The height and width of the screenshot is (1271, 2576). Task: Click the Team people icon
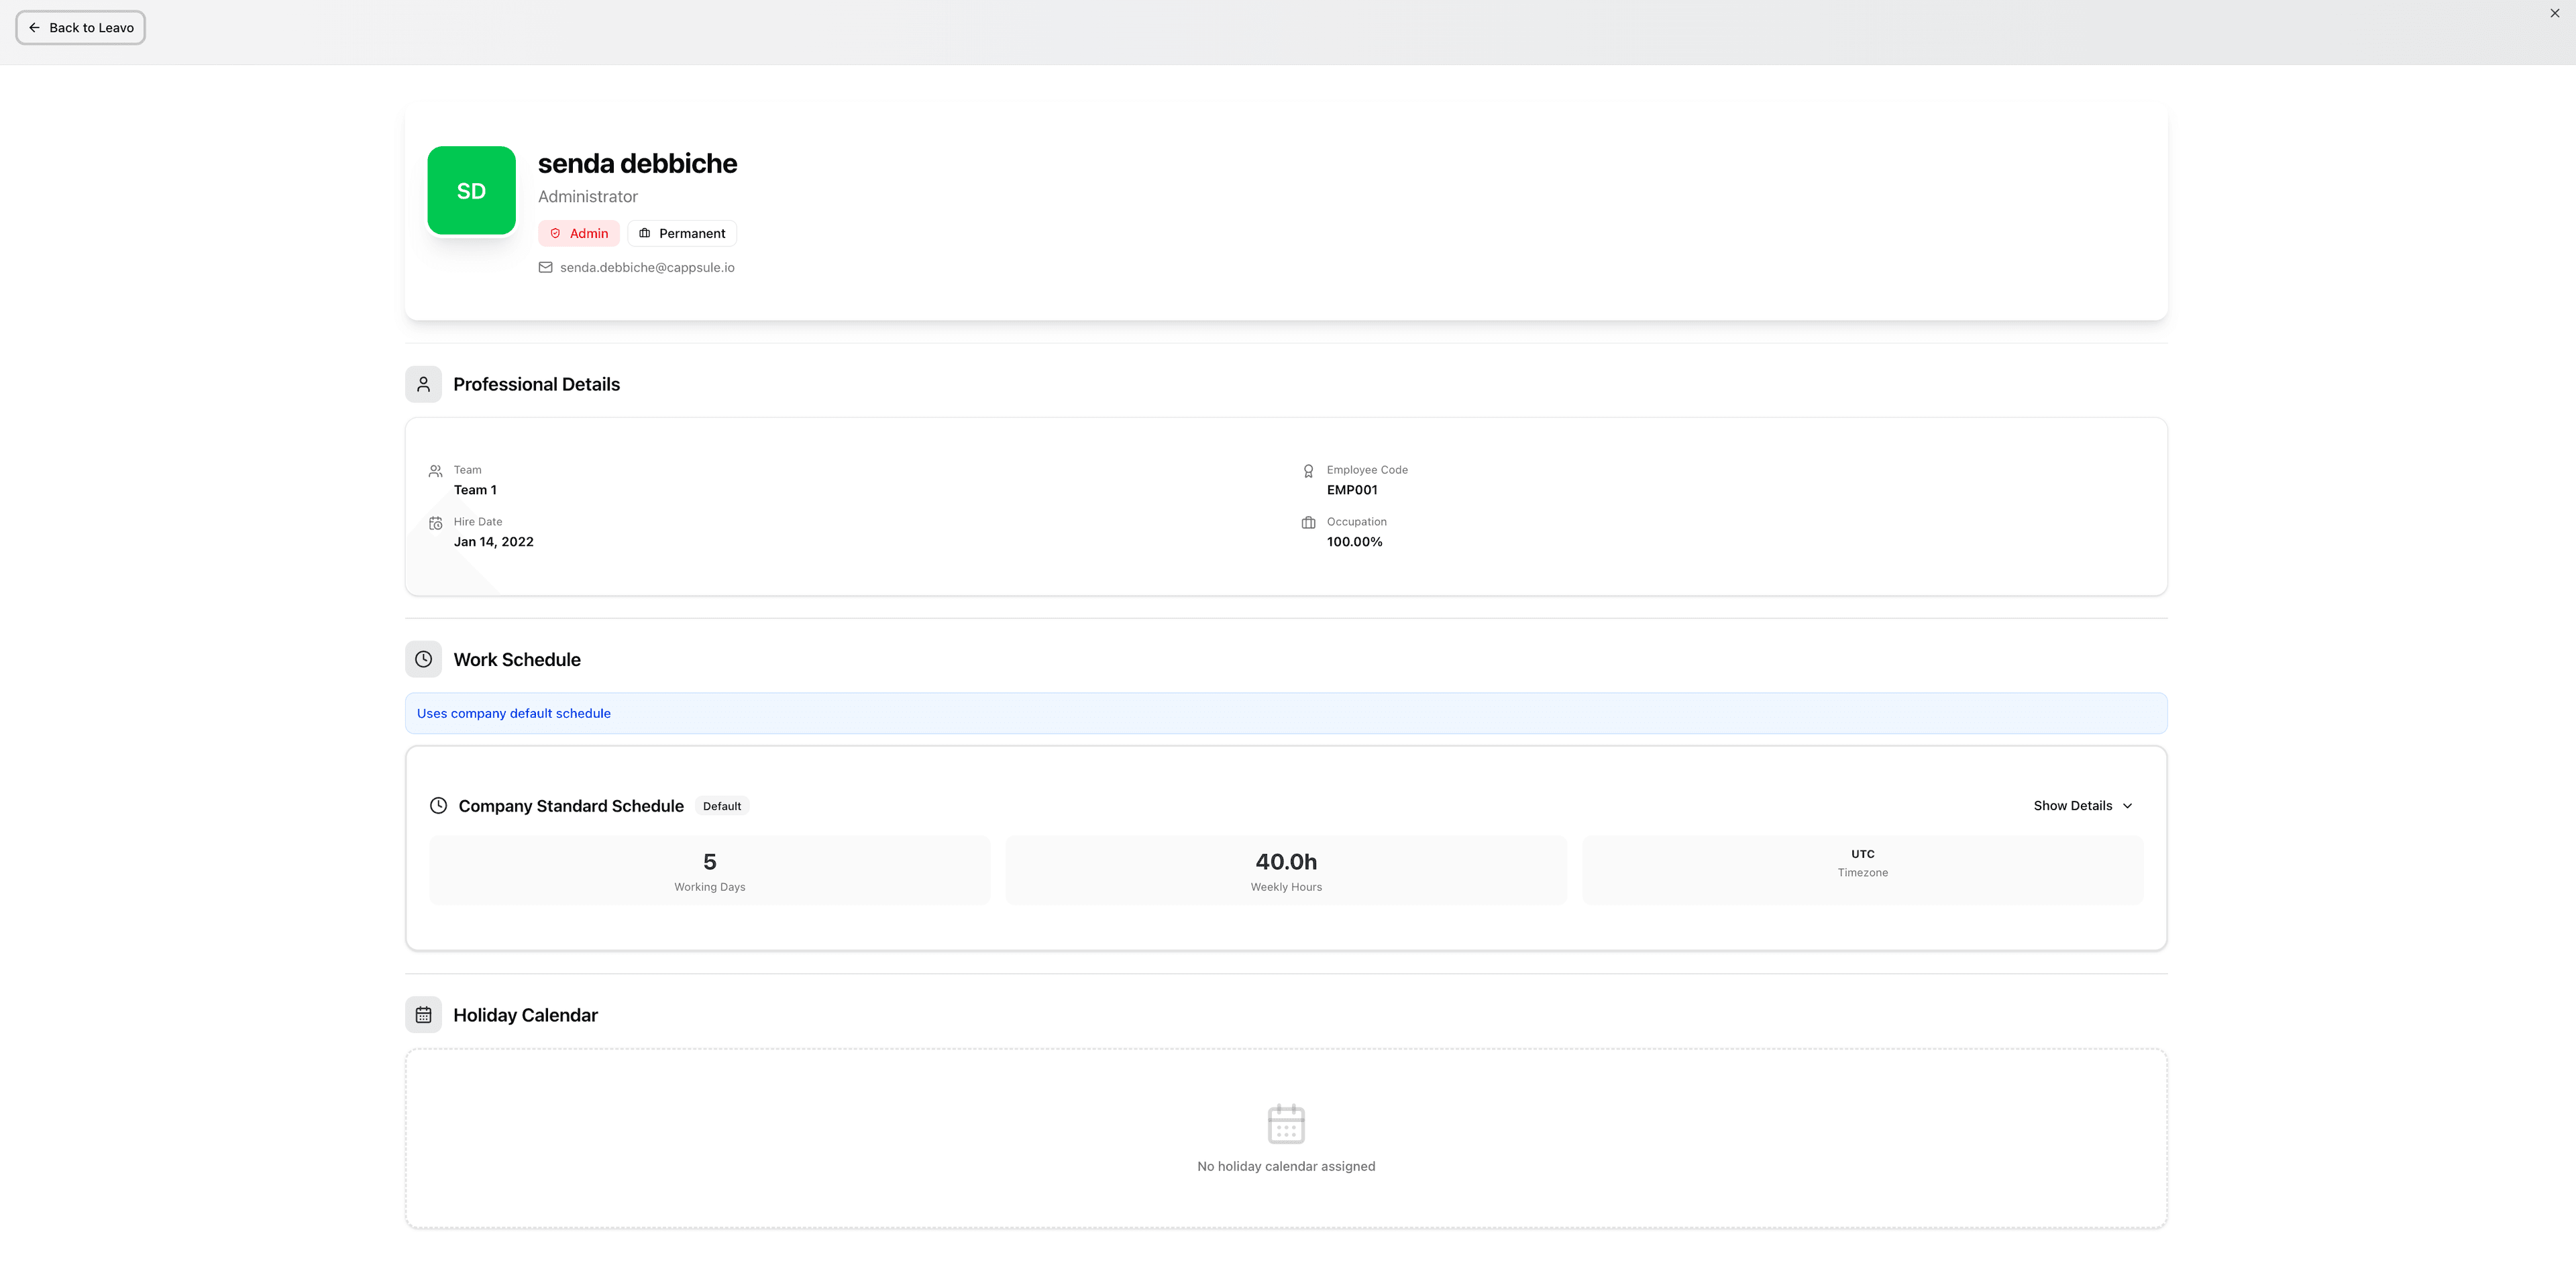point(435,471)
